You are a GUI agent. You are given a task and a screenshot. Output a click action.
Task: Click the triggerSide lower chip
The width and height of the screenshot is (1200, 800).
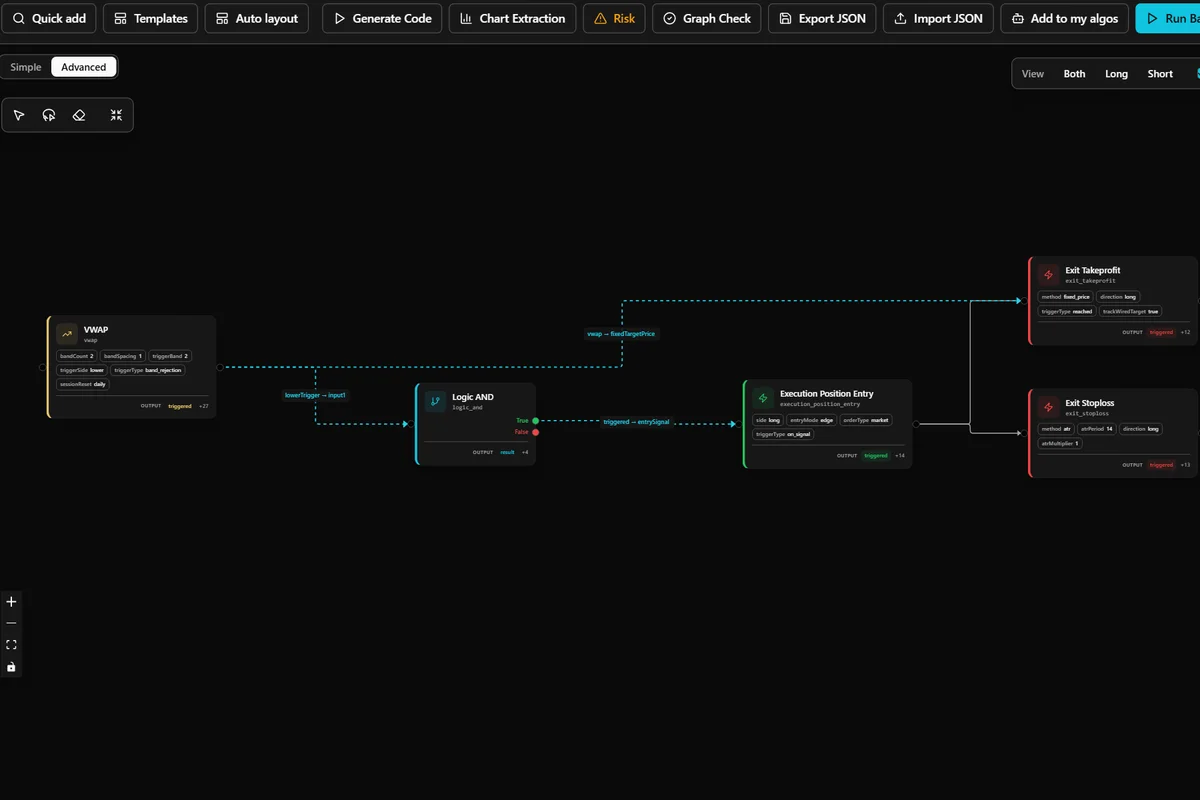[x=81, y=370]
